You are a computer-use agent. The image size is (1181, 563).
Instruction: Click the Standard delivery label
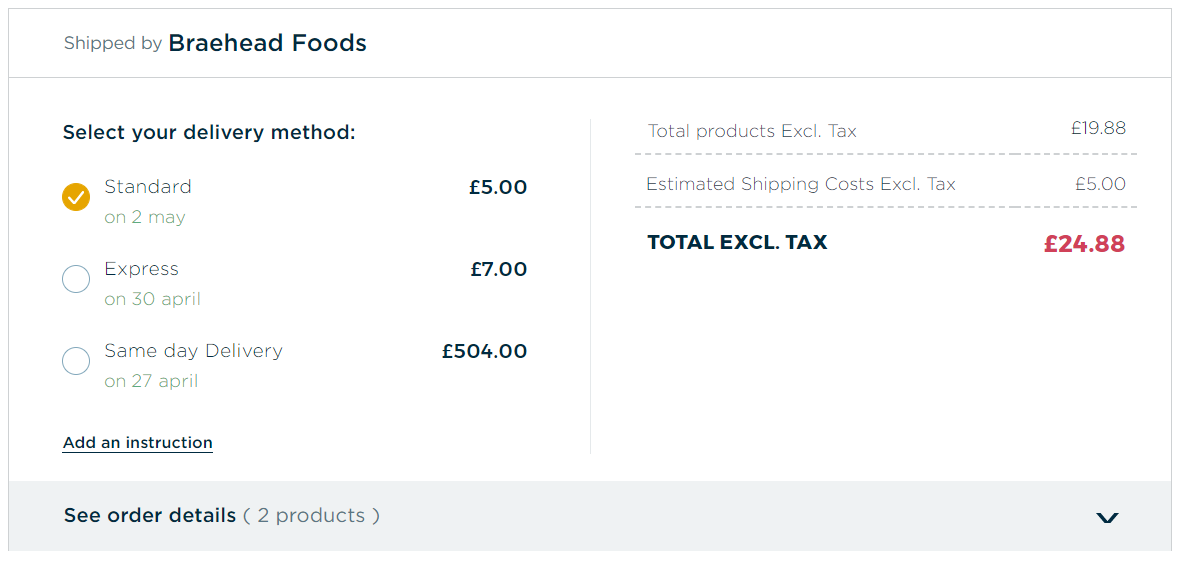[x=148, y=186]
